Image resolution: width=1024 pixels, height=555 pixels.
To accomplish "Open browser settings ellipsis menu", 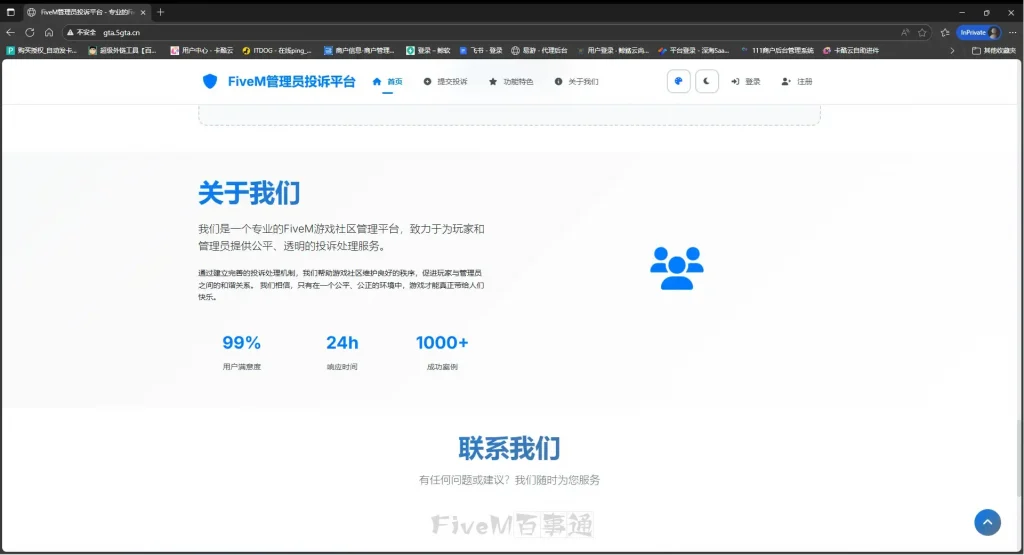I will (x=1012, y=32).
